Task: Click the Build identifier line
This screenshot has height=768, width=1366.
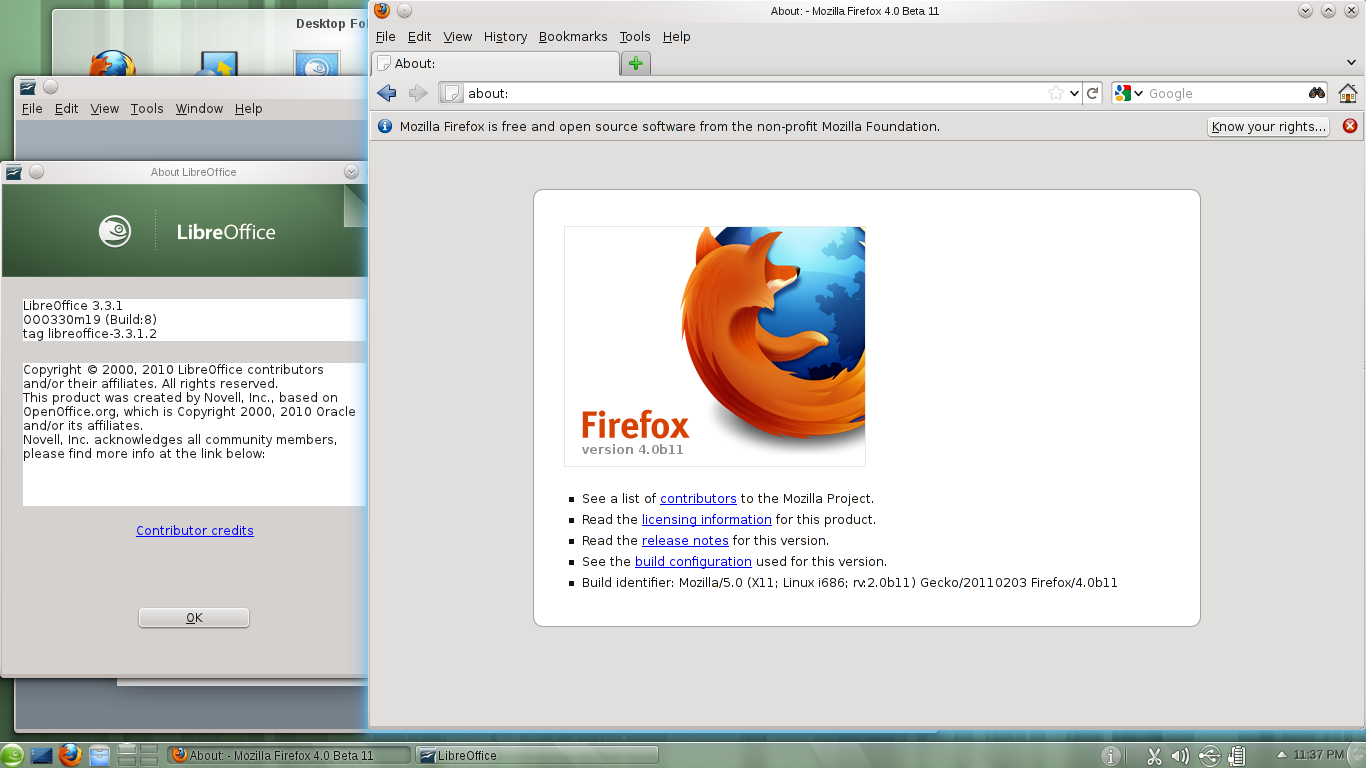Action: pos(850,582)
